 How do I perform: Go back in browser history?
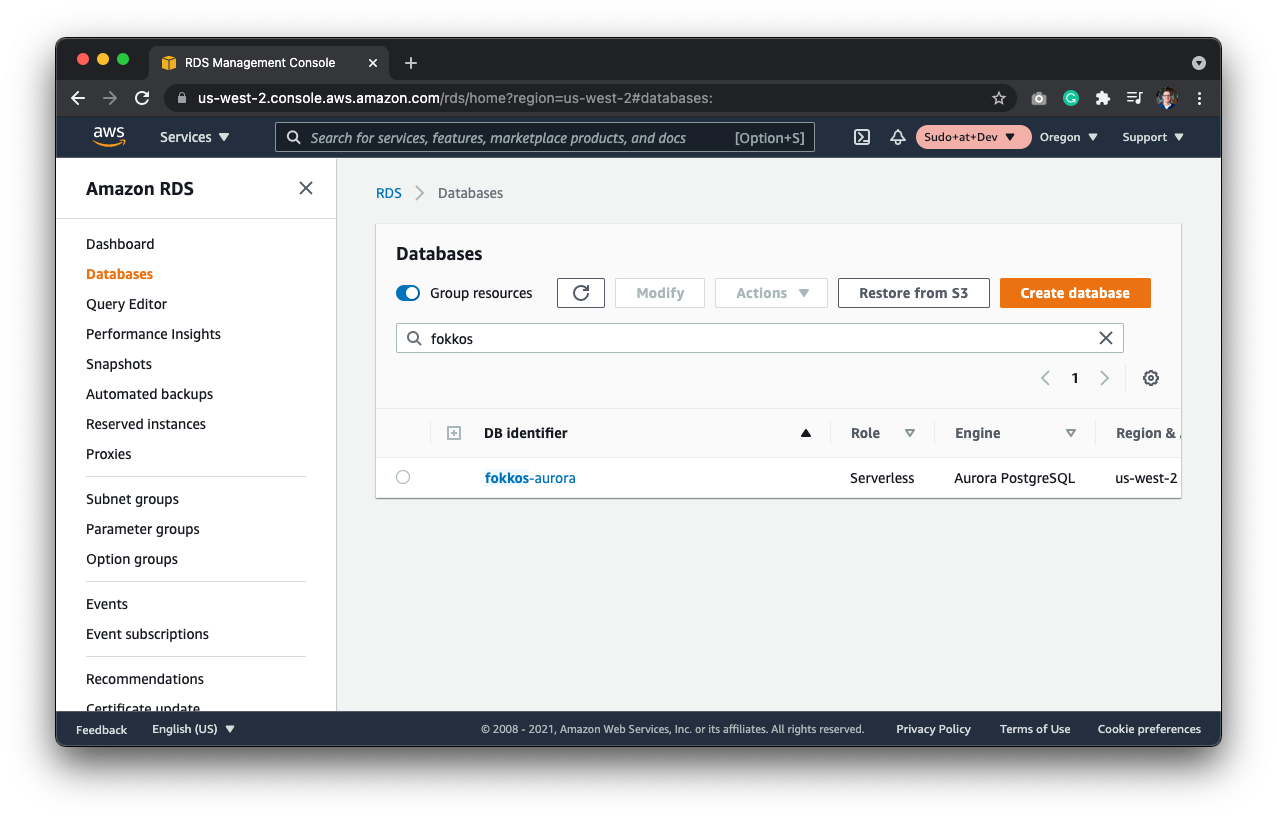[78, 98]
